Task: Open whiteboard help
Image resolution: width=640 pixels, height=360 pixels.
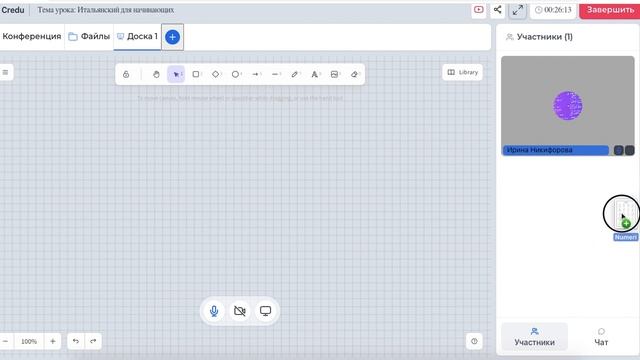Action: [474, 341]
